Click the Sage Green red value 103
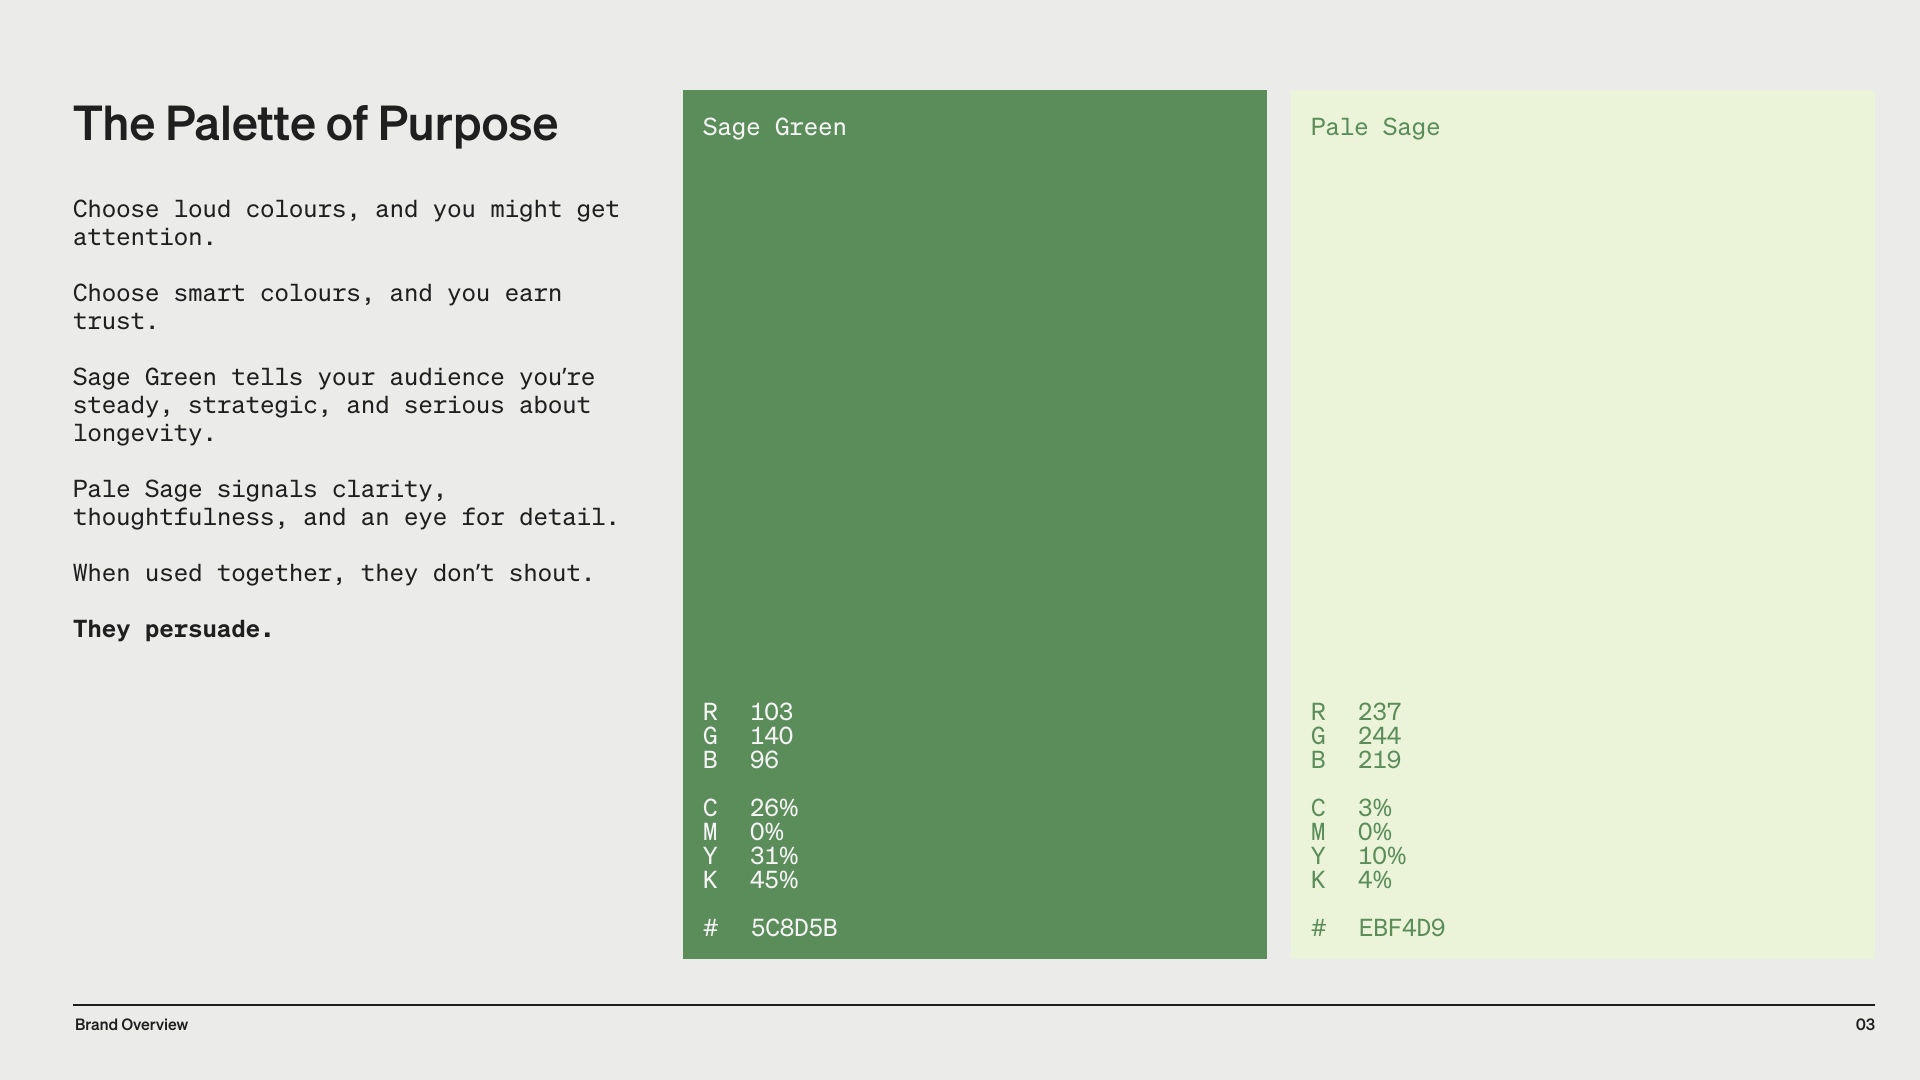1920x1080 pixels. 771,712
